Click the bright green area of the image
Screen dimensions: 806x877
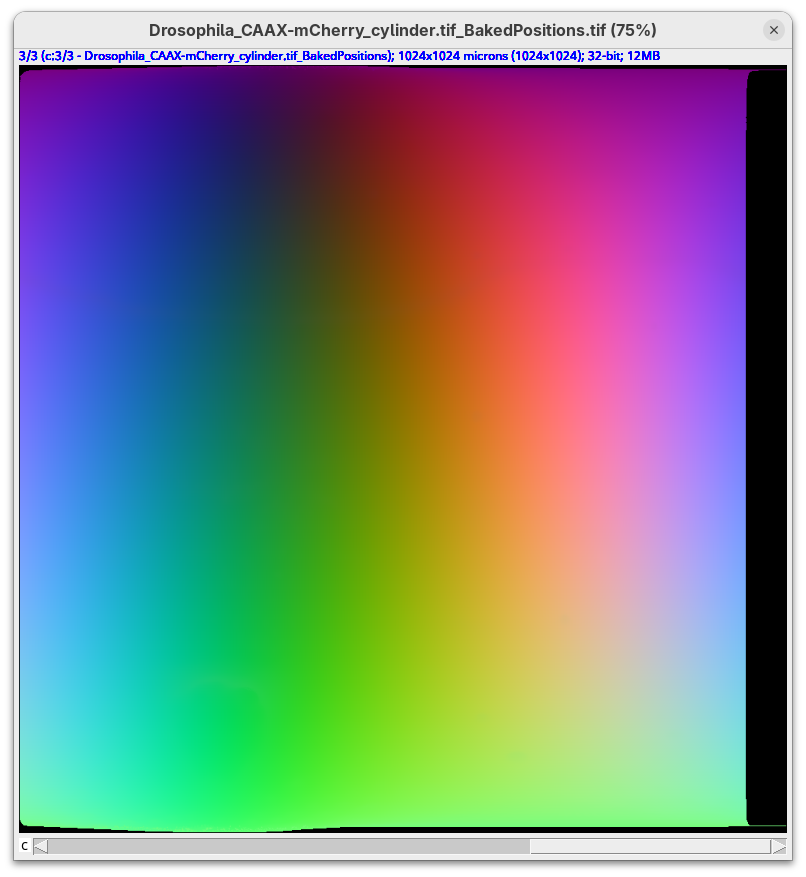tap(225, 740)
